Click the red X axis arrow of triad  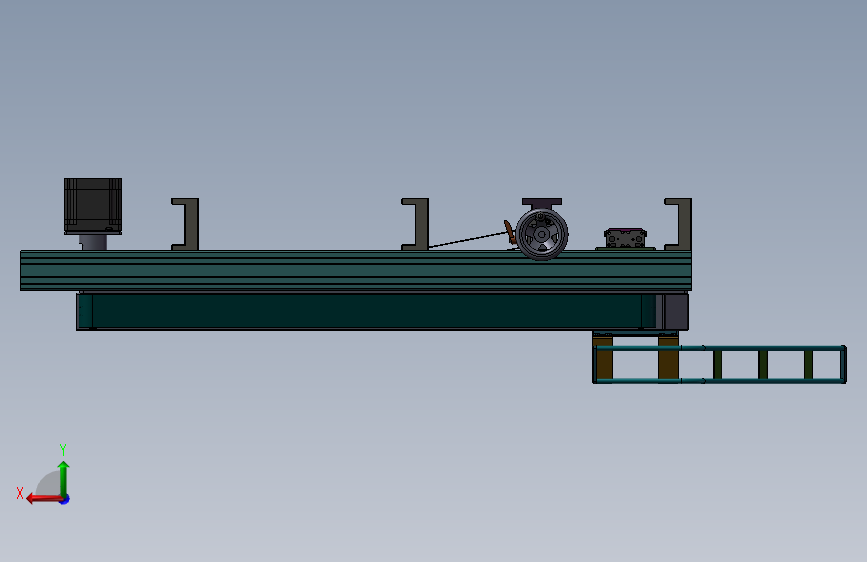(44, 499)
